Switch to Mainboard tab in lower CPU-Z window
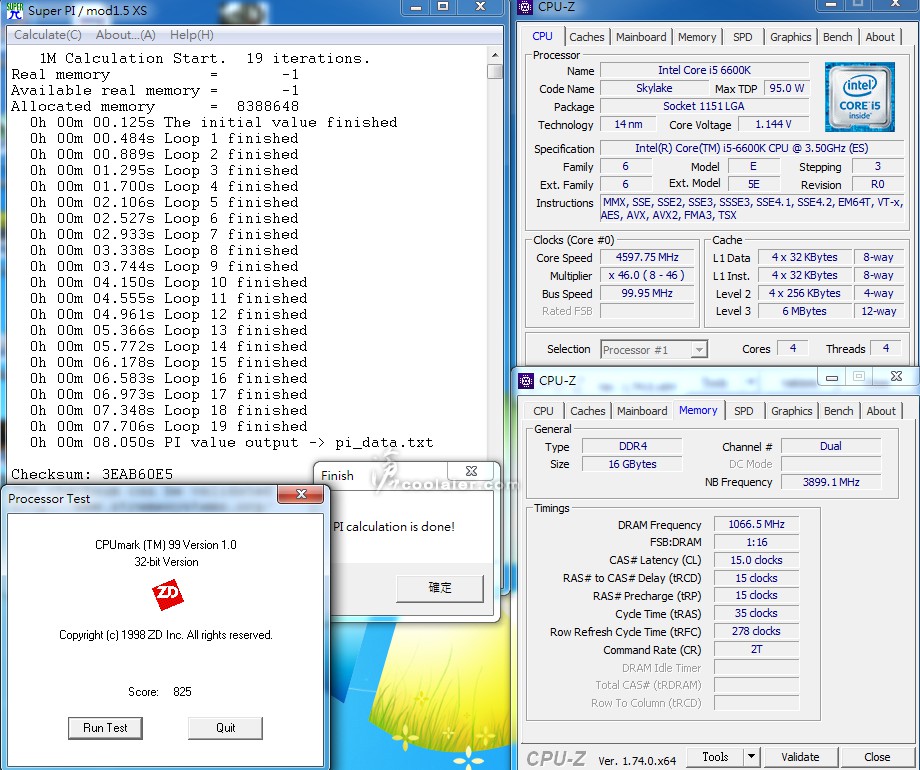Screen dimensions: 920x770 pos(642,411)
